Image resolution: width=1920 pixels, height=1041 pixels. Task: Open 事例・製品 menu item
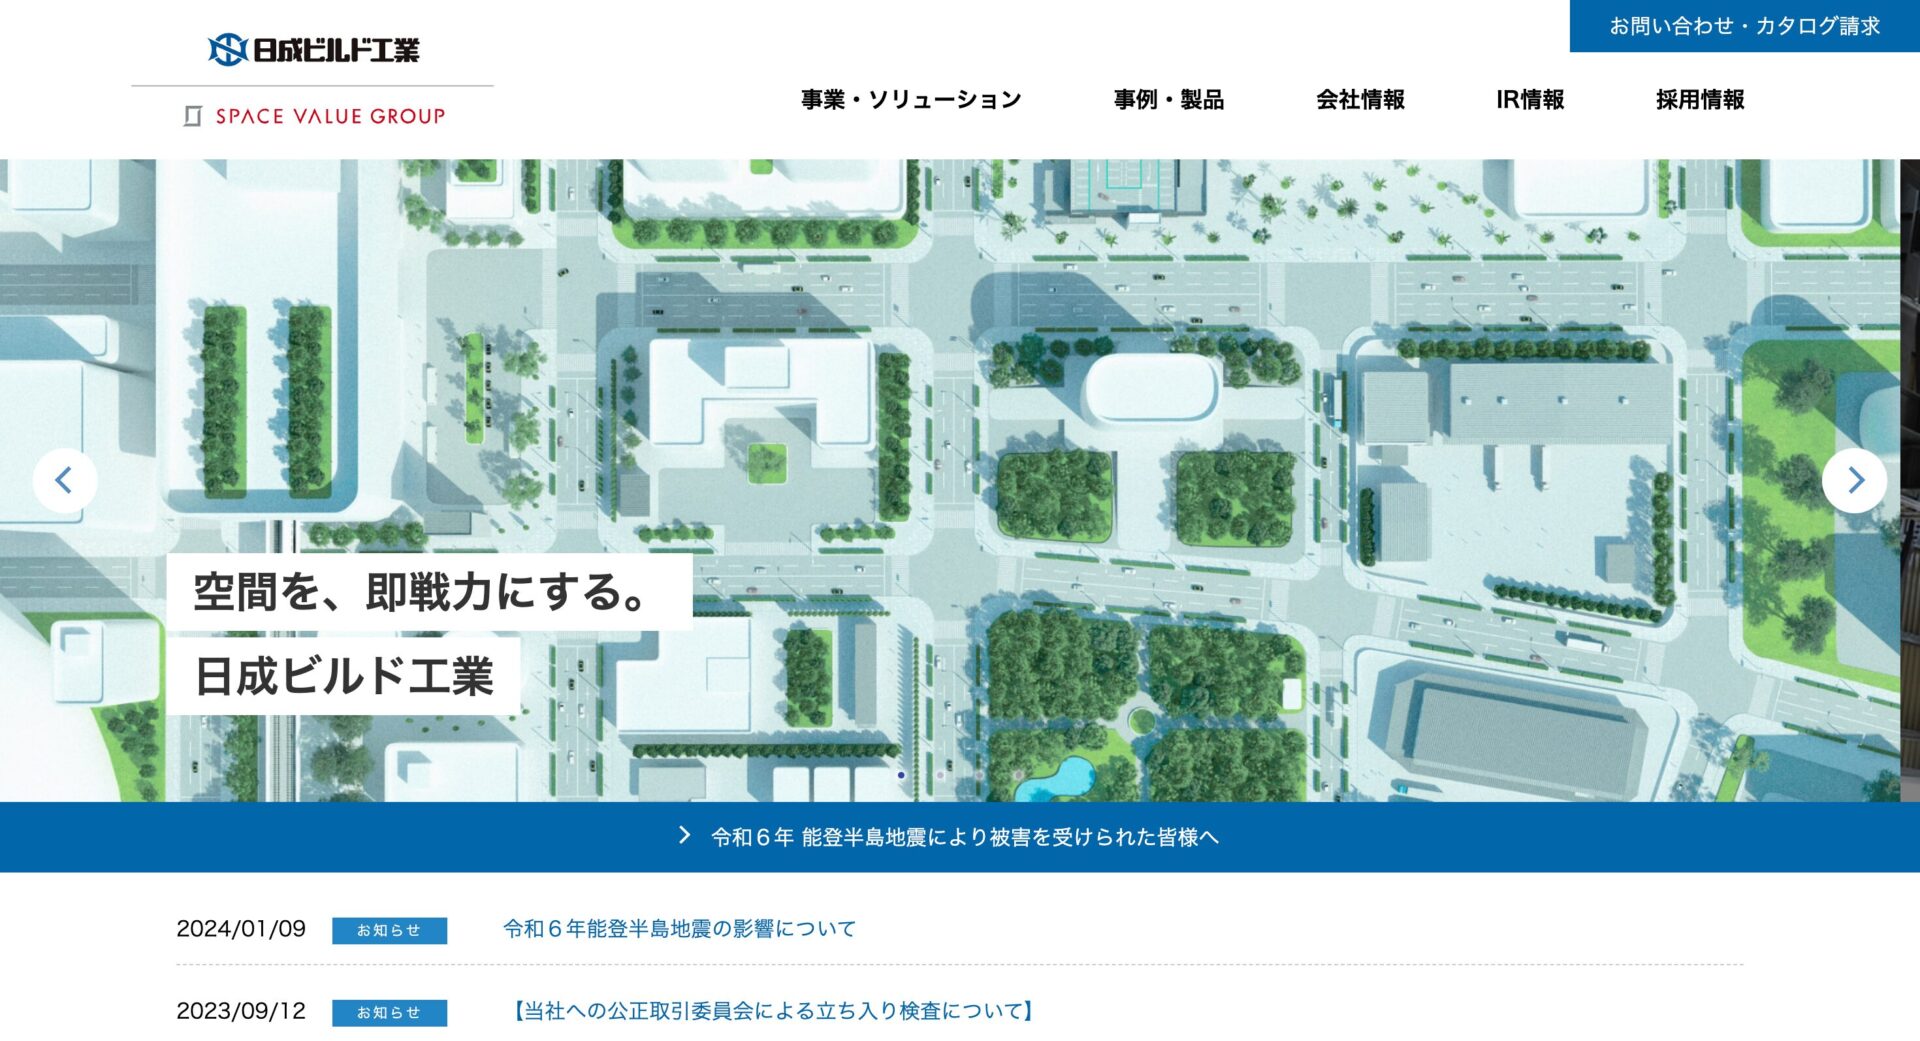click(1169, 99)
